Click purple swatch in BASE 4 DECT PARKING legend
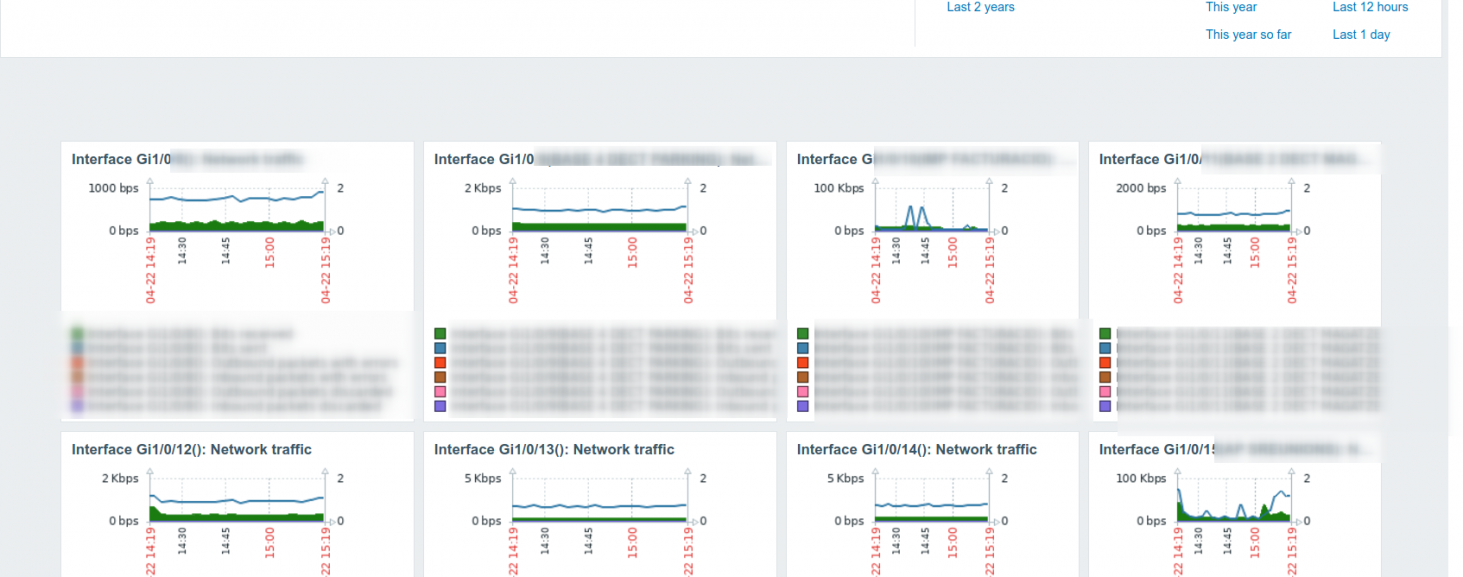The height and width of the screenshot is (577, 1463). (x=440, y=406)
